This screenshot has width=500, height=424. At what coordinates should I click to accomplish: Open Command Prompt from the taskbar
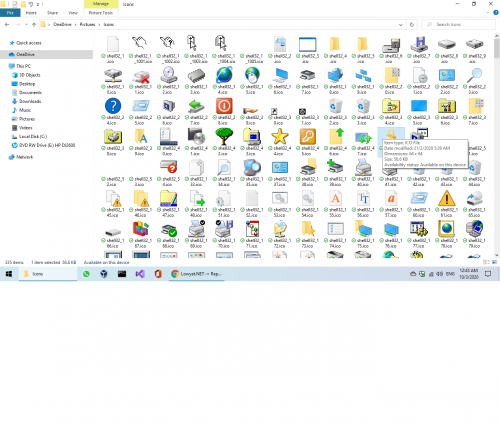122,274
